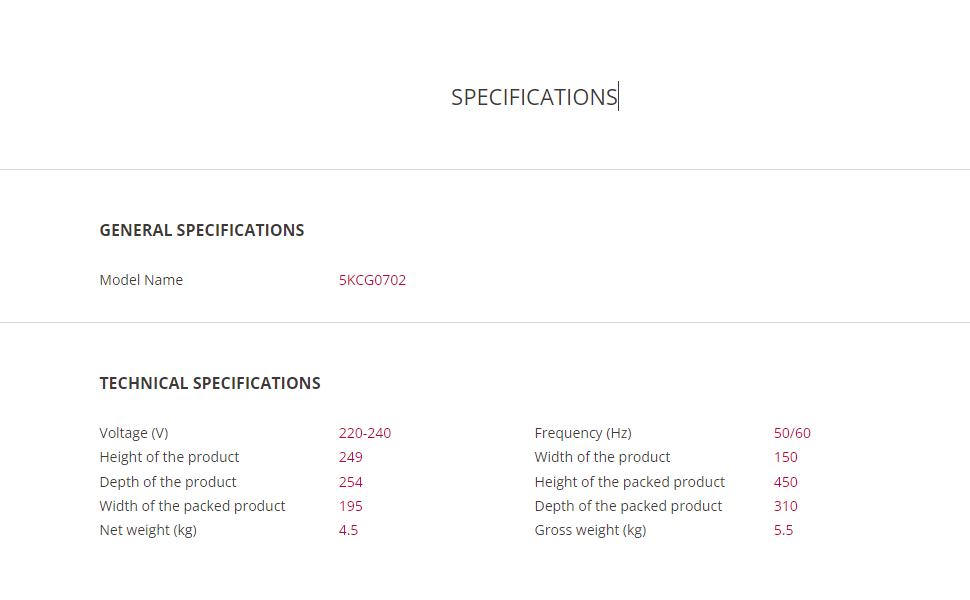Click the gross weight value 5.5
The height and width of the screenshot is (600, 970).
click(x=783, y=530)
